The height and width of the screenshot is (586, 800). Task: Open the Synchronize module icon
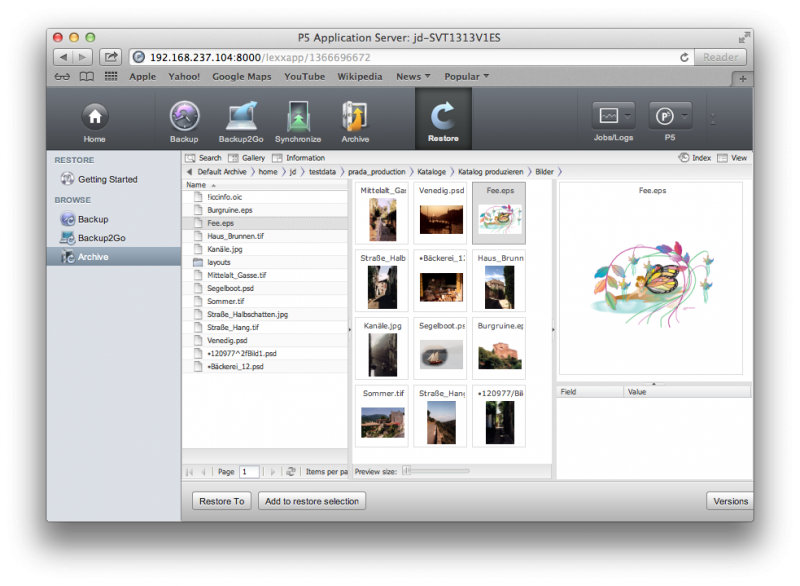pos(298,122)
